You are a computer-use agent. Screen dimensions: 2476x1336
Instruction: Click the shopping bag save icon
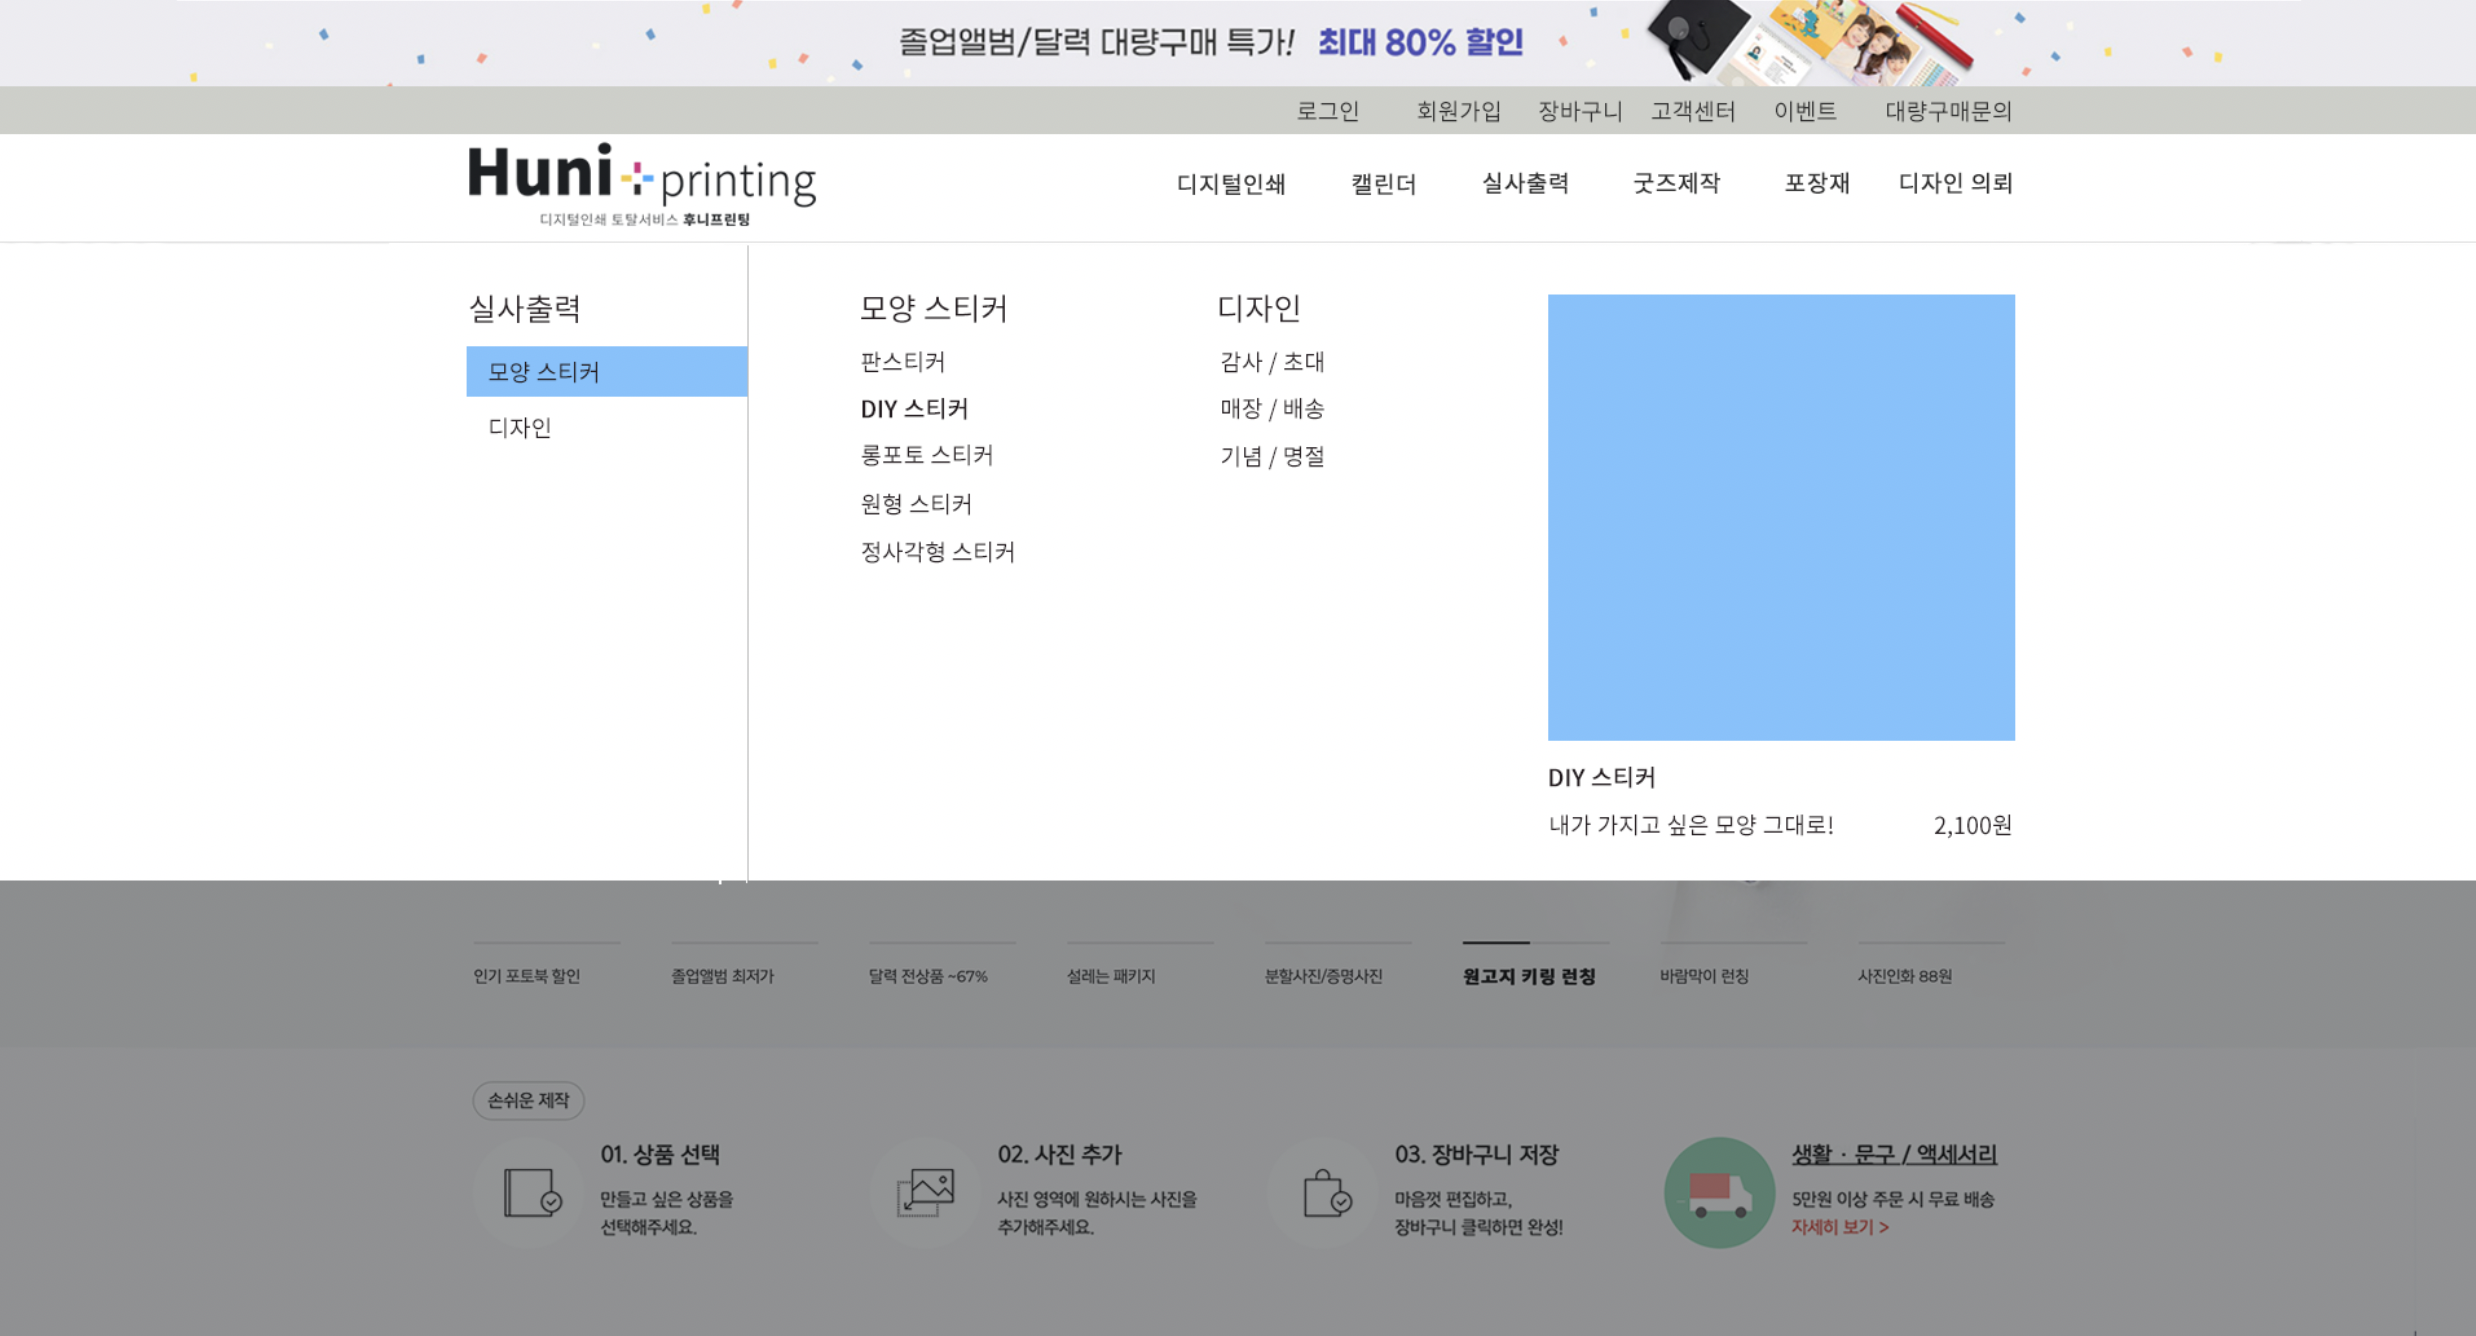(x=1324, y=1192)
